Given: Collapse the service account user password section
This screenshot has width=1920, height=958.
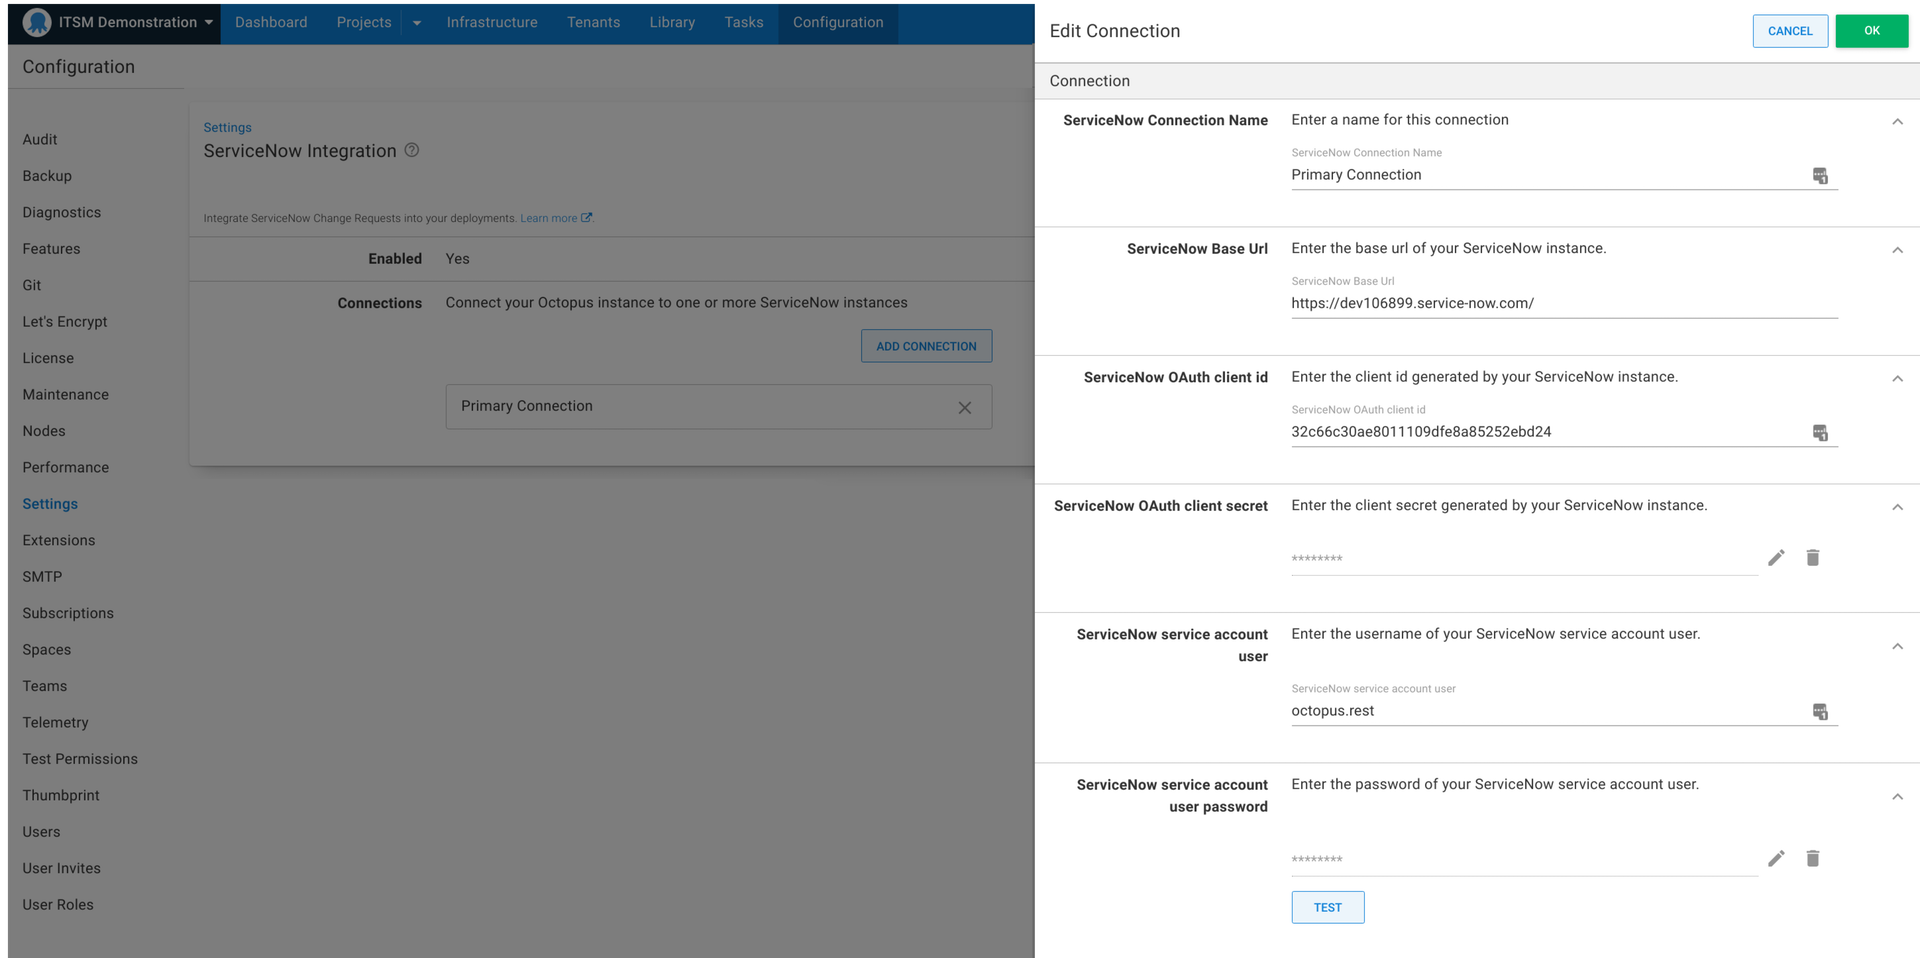Looking at the screenshot, I should 1898,797.
